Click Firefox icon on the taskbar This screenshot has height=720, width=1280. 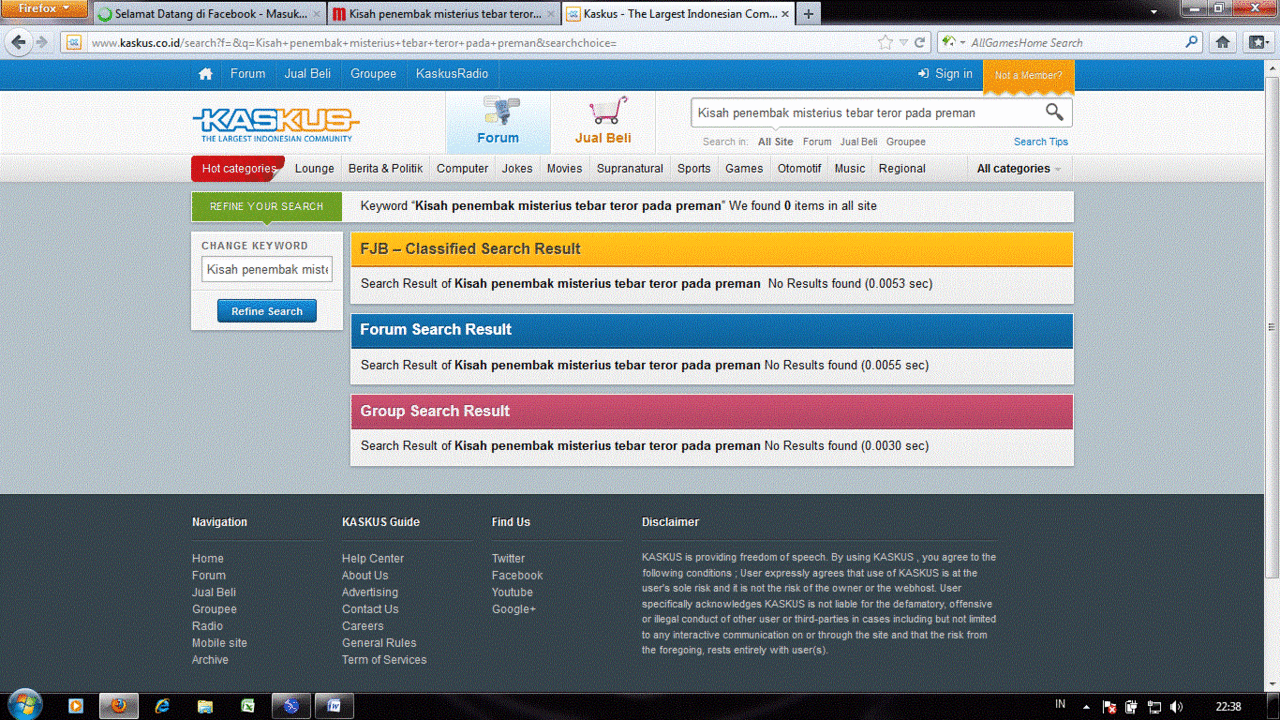[119, 706]
